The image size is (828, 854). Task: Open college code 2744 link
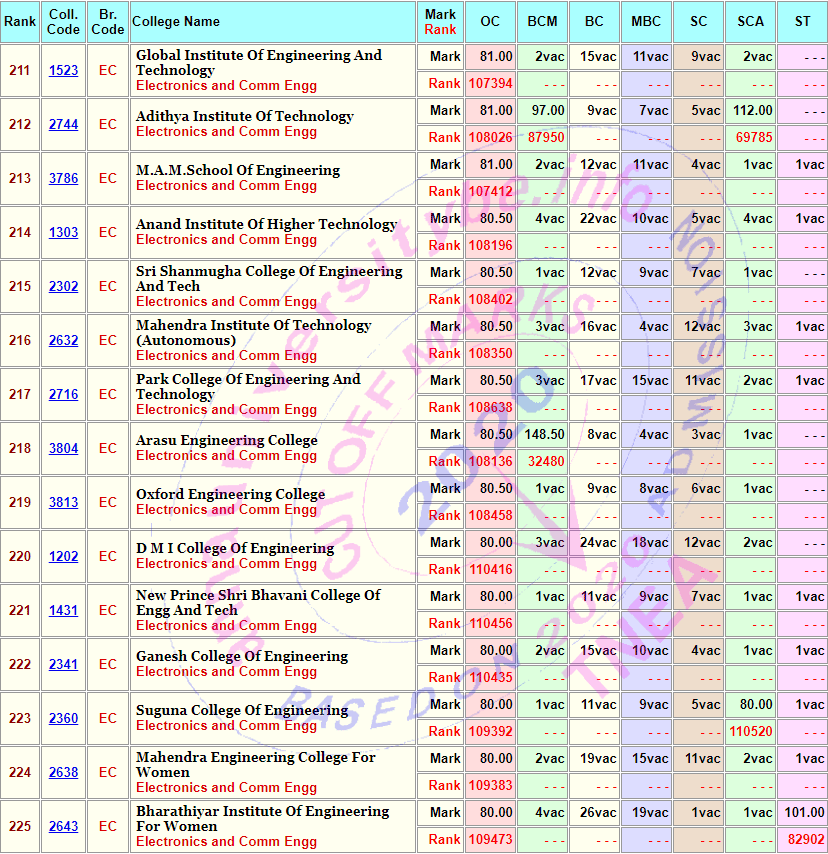pyautogui.click(x=63, y=125)
